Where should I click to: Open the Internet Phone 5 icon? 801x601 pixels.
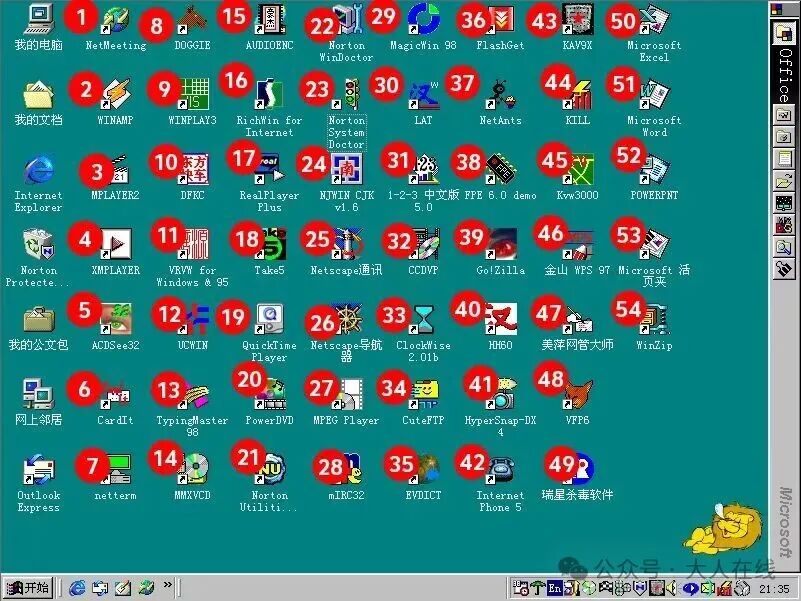(x=501, y=470)
